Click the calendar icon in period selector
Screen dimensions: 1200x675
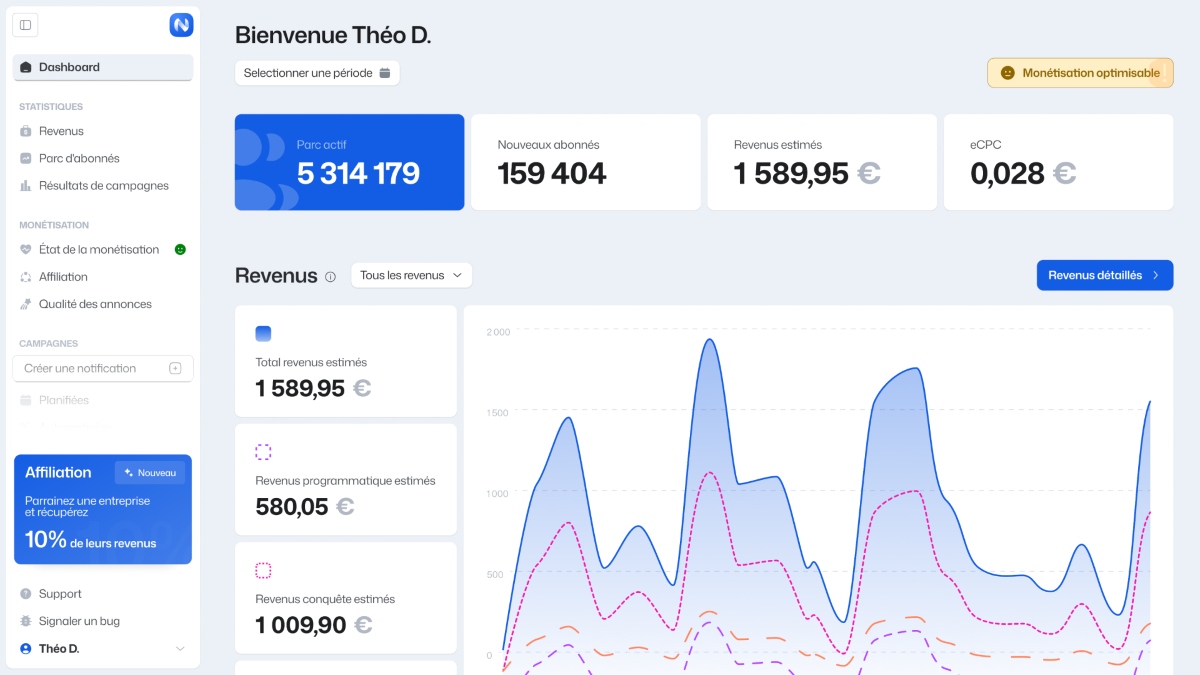[x=385, y=73]
